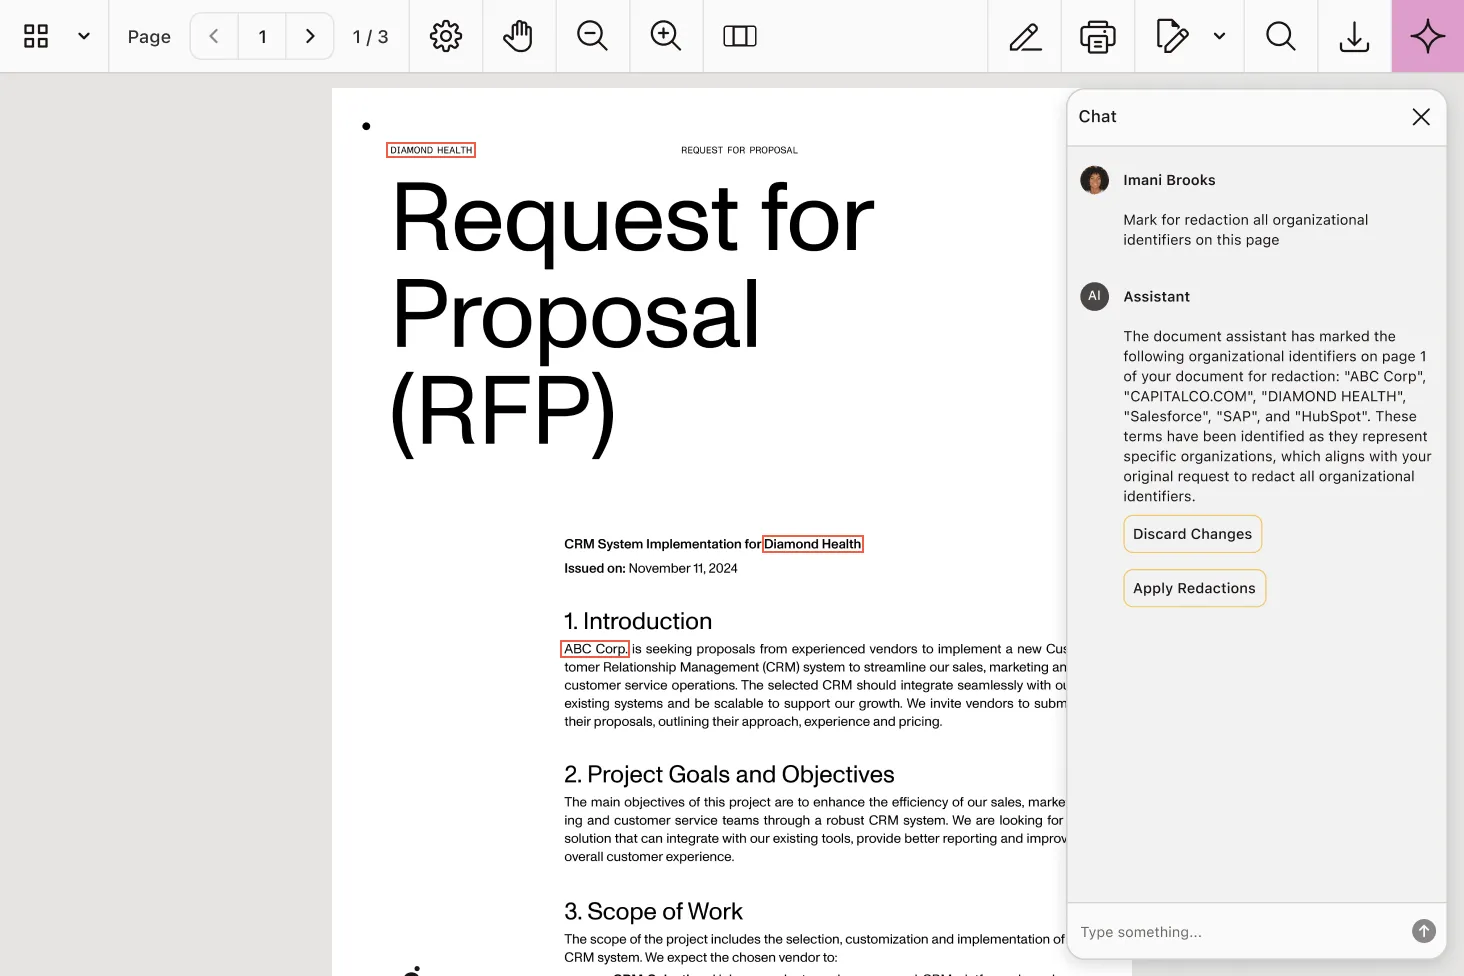This screenshot has height=976, width=1464.
Task: Go to the next page
Action: point(310,36)
